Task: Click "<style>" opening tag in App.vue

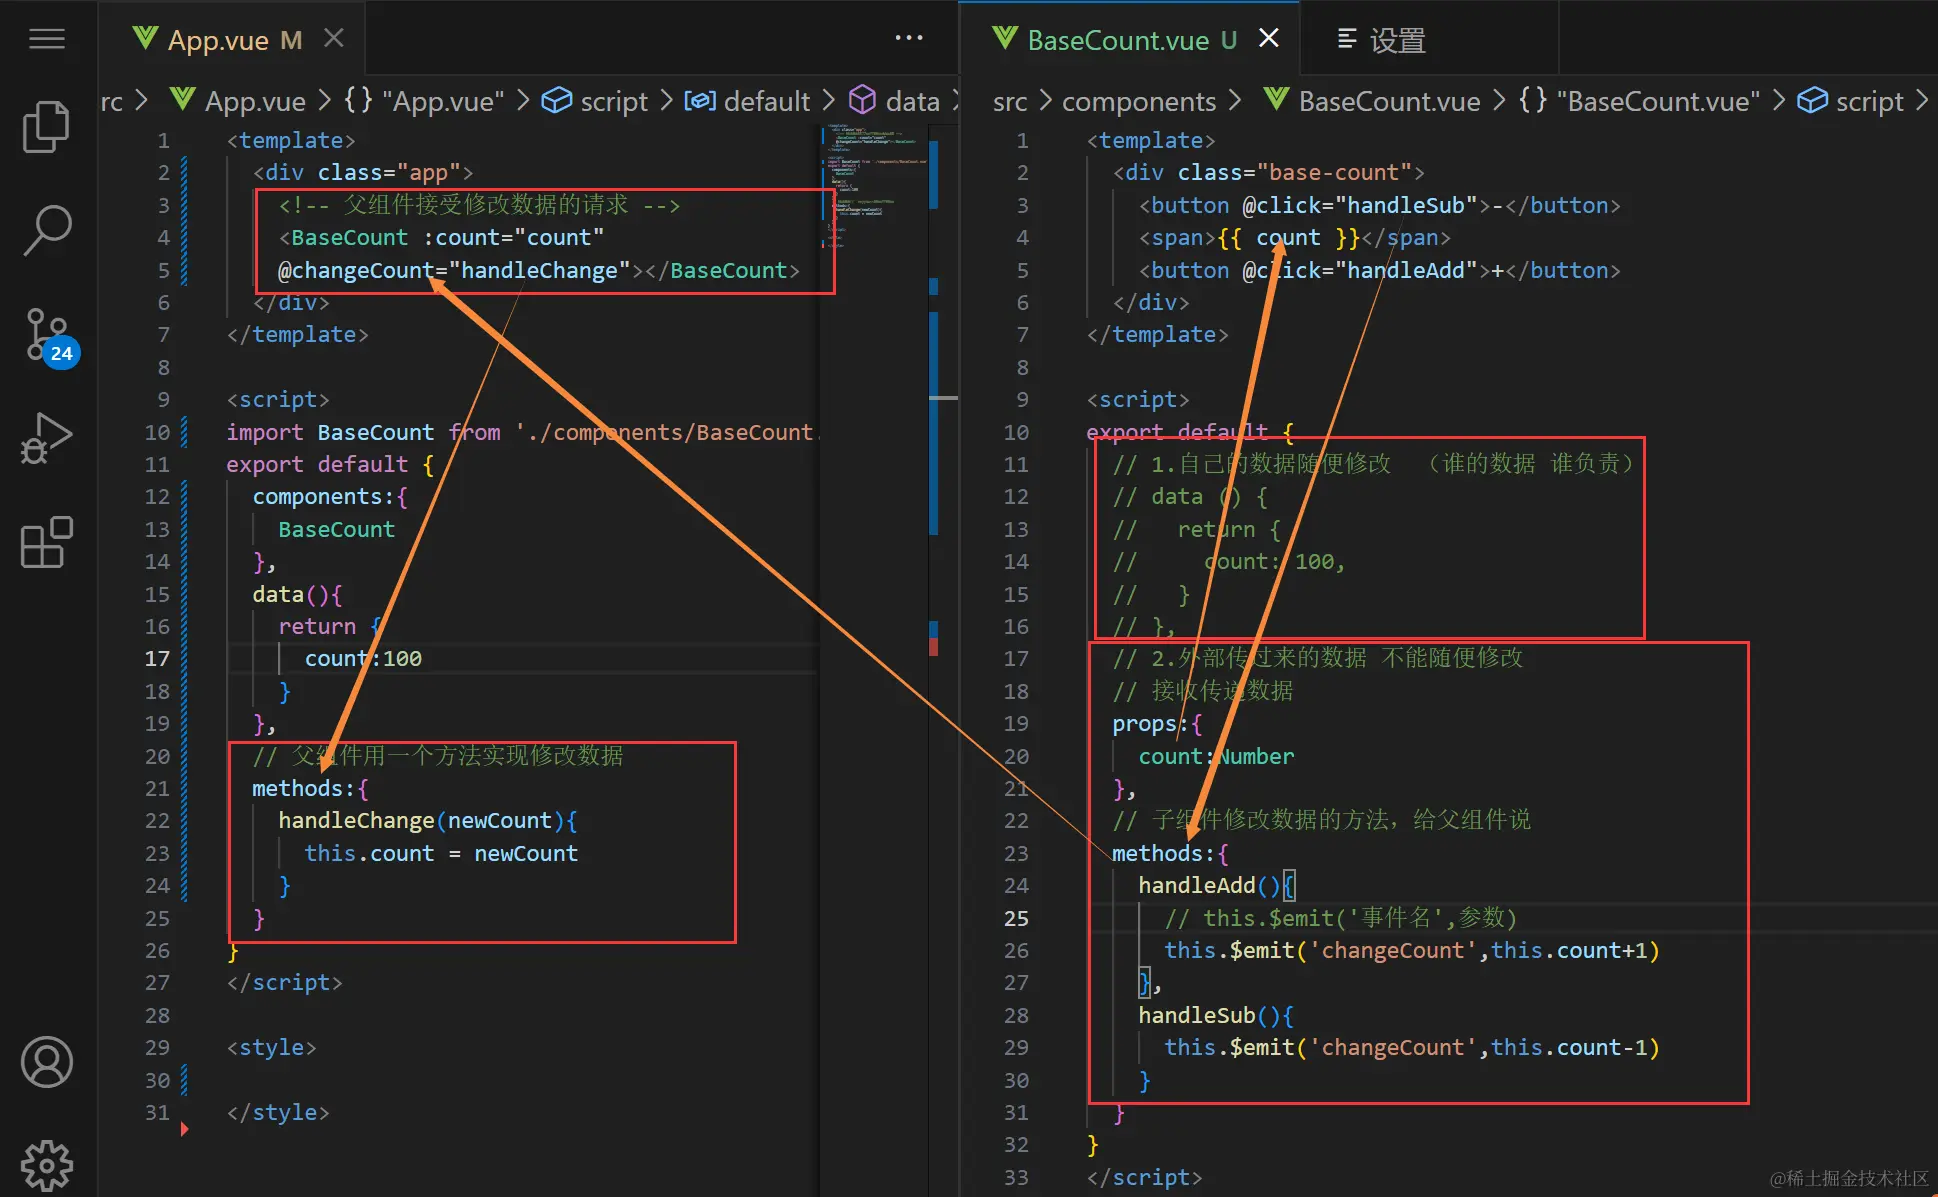Action: click(x=271, y=1047)
